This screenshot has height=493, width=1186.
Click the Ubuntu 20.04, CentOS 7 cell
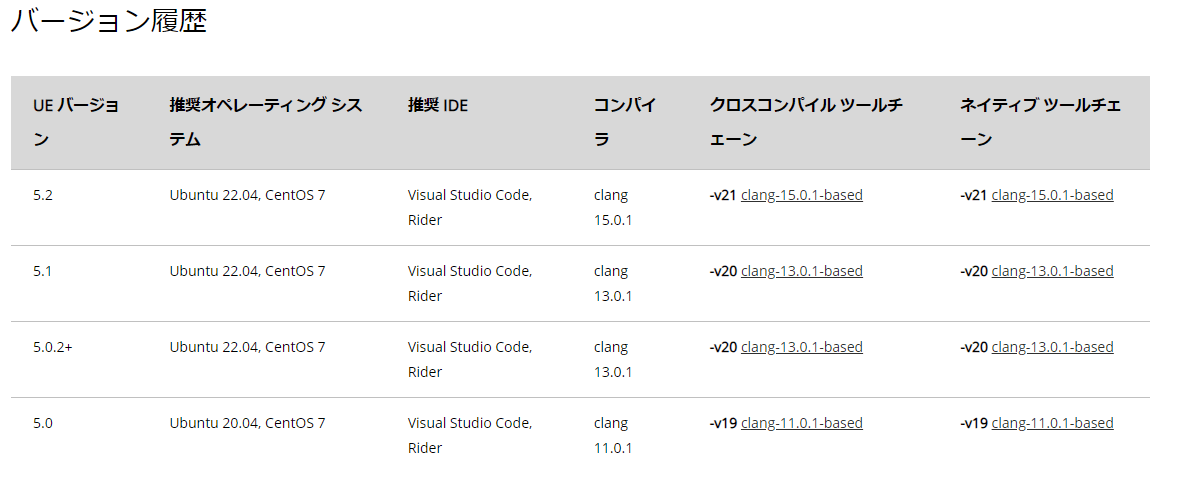pyautogui.click(x=247, y=423)
